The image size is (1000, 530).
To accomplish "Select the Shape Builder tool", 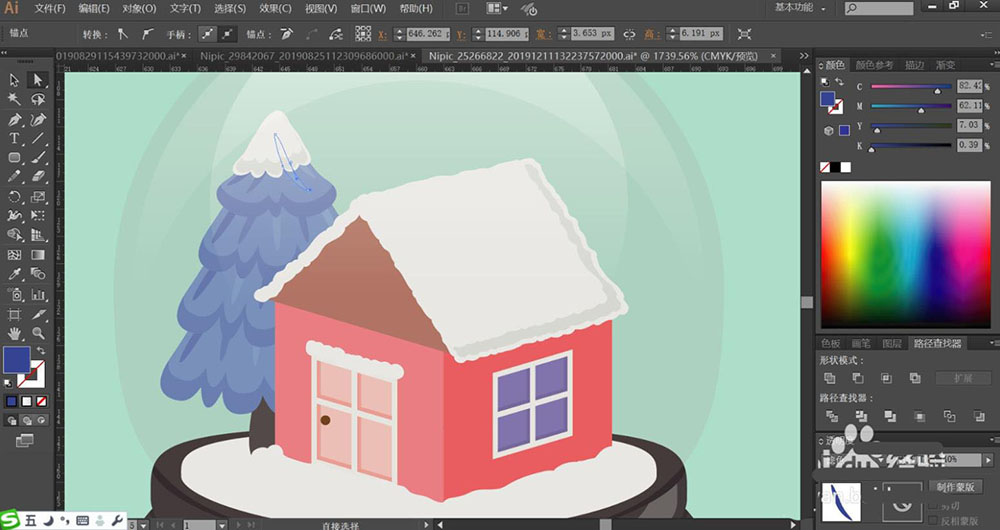I will [14, 235].
